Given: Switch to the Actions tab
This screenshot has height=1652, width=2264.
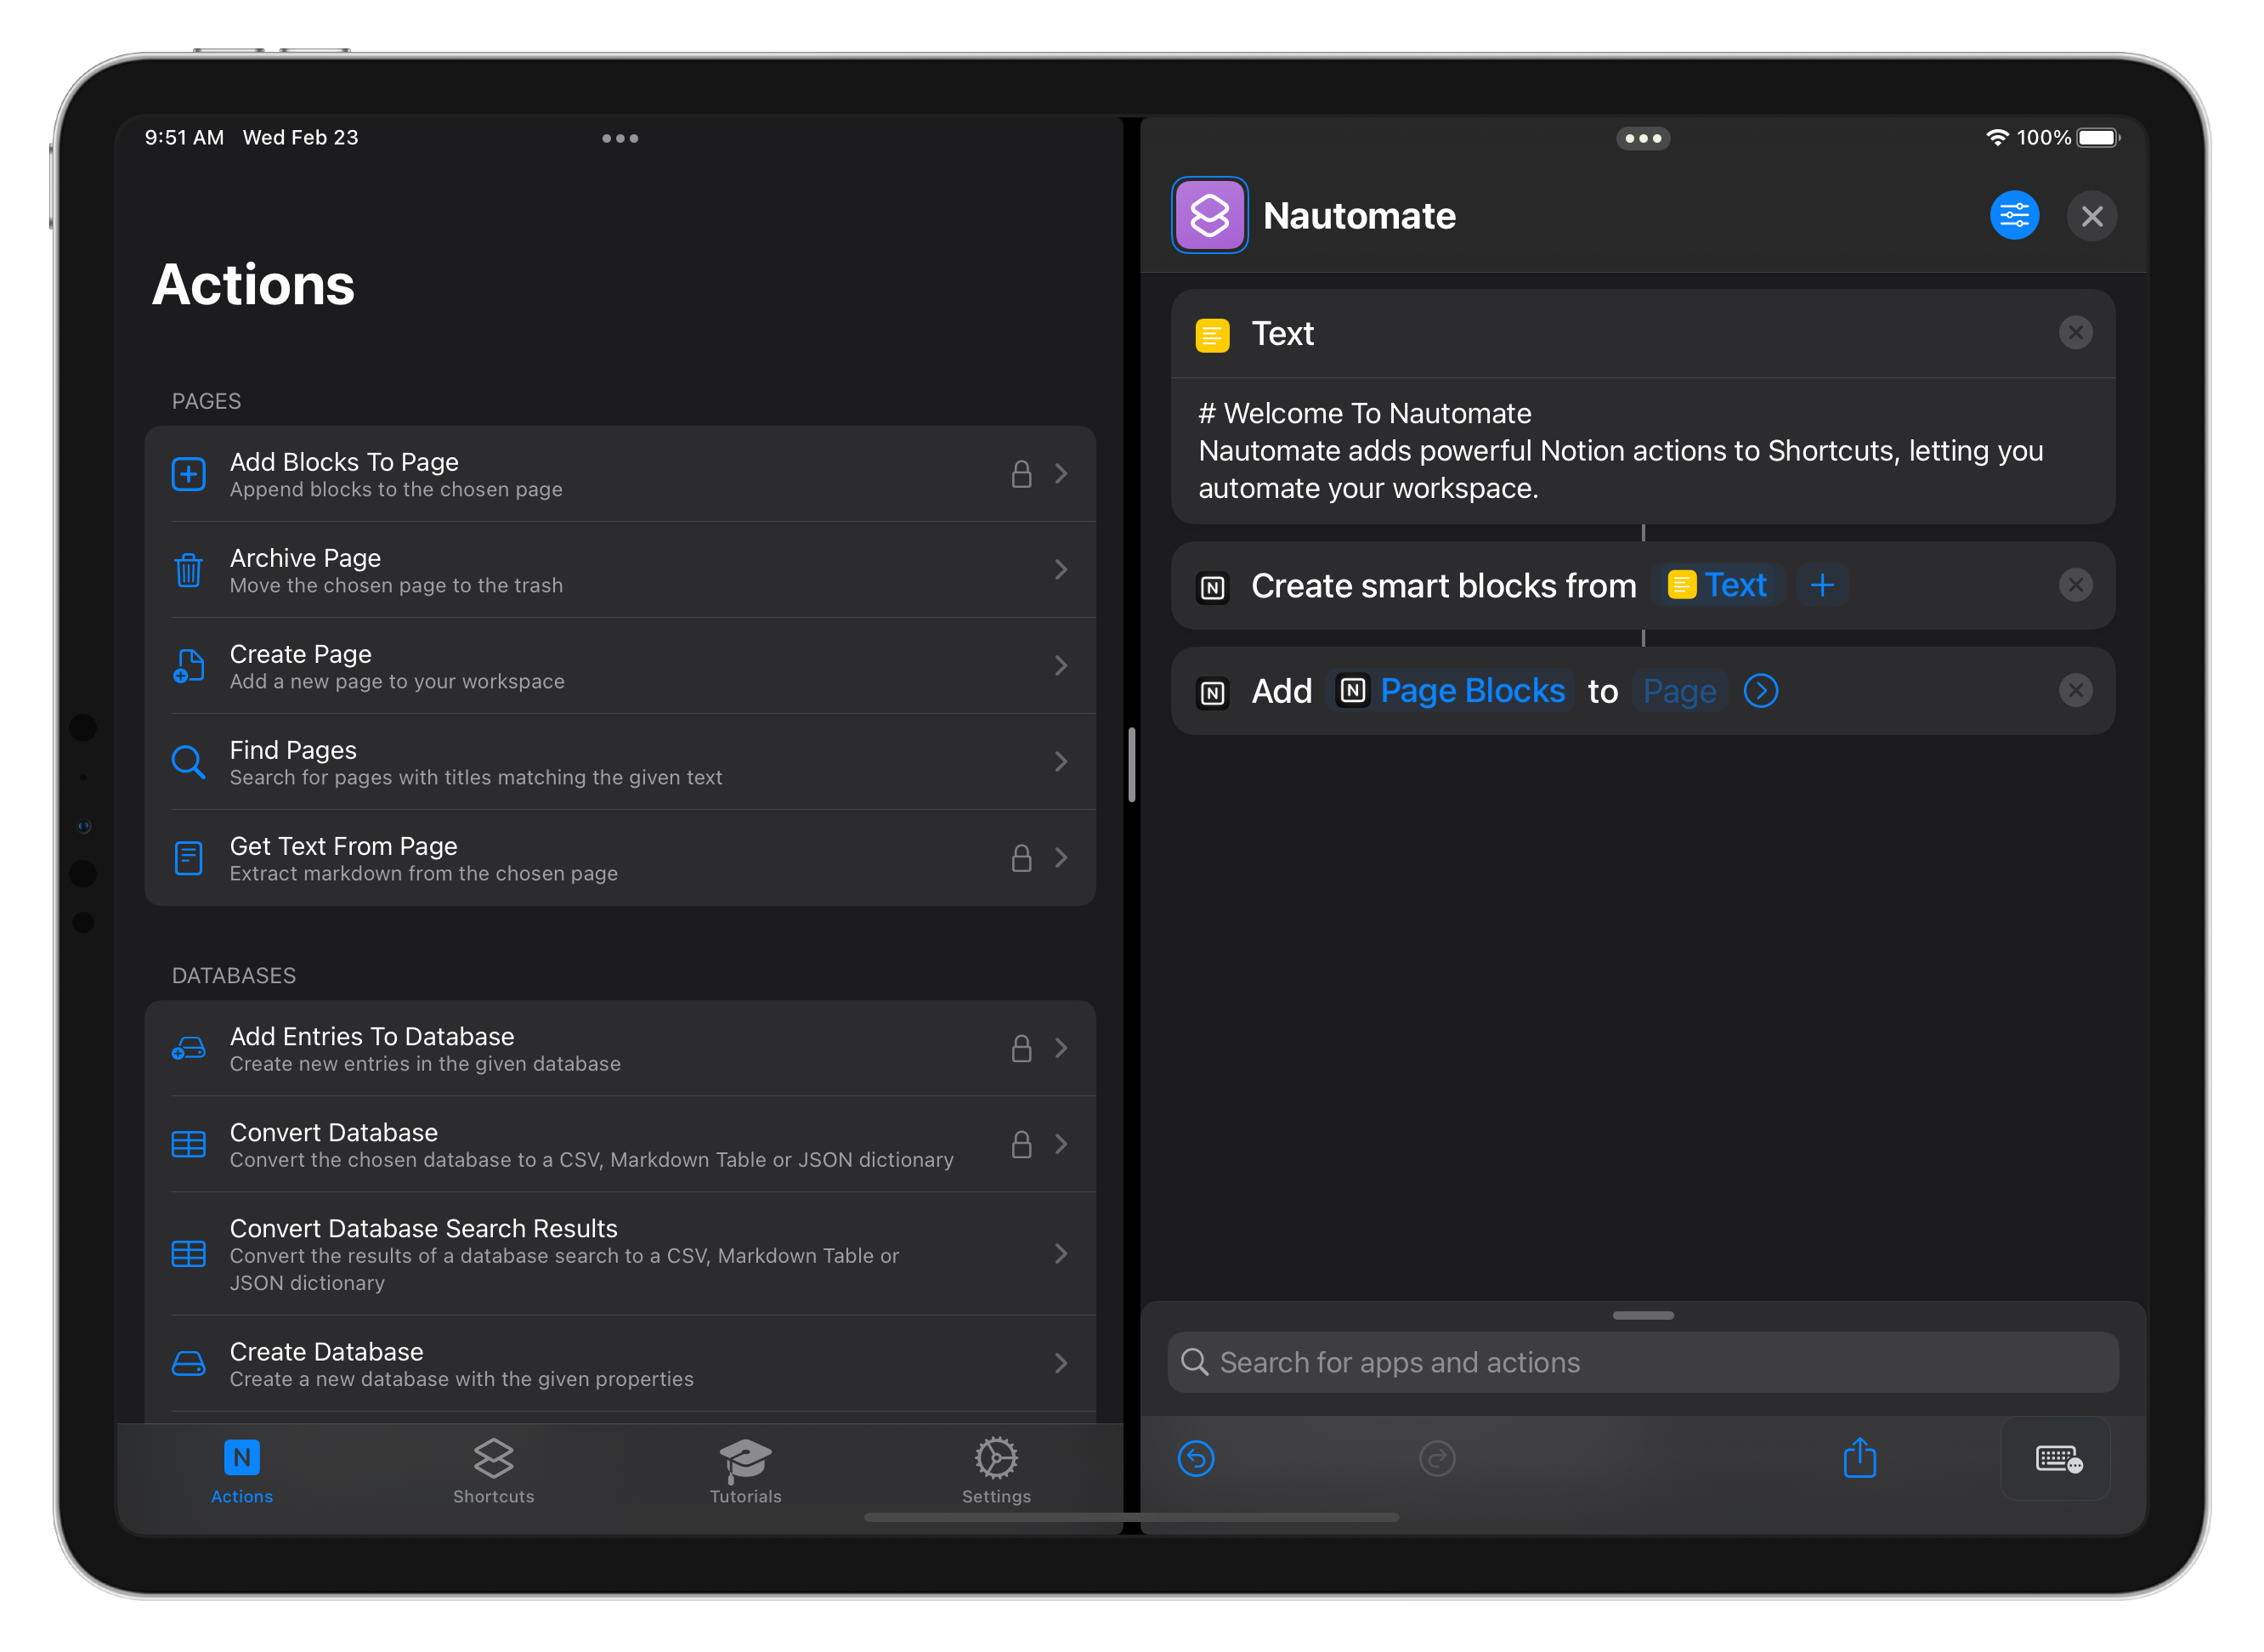Looking at the screenshot, I should click(242, 1471).
